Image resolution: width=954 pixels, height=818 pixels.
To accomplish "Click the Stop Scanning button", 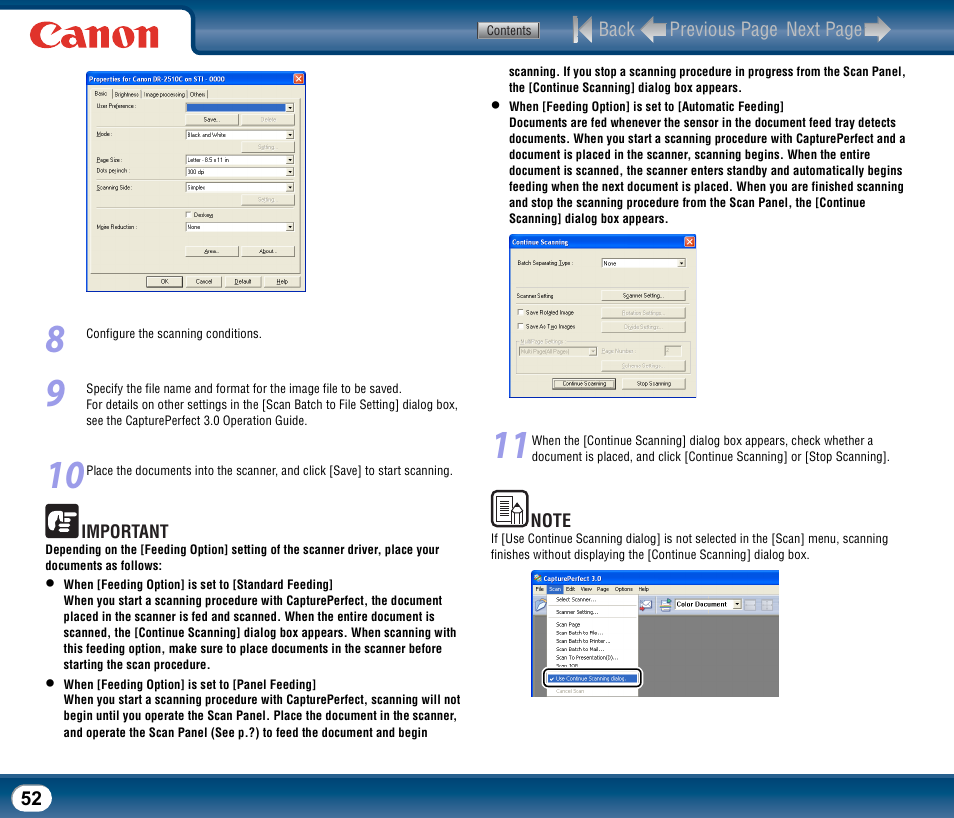I will click(653, 383).
